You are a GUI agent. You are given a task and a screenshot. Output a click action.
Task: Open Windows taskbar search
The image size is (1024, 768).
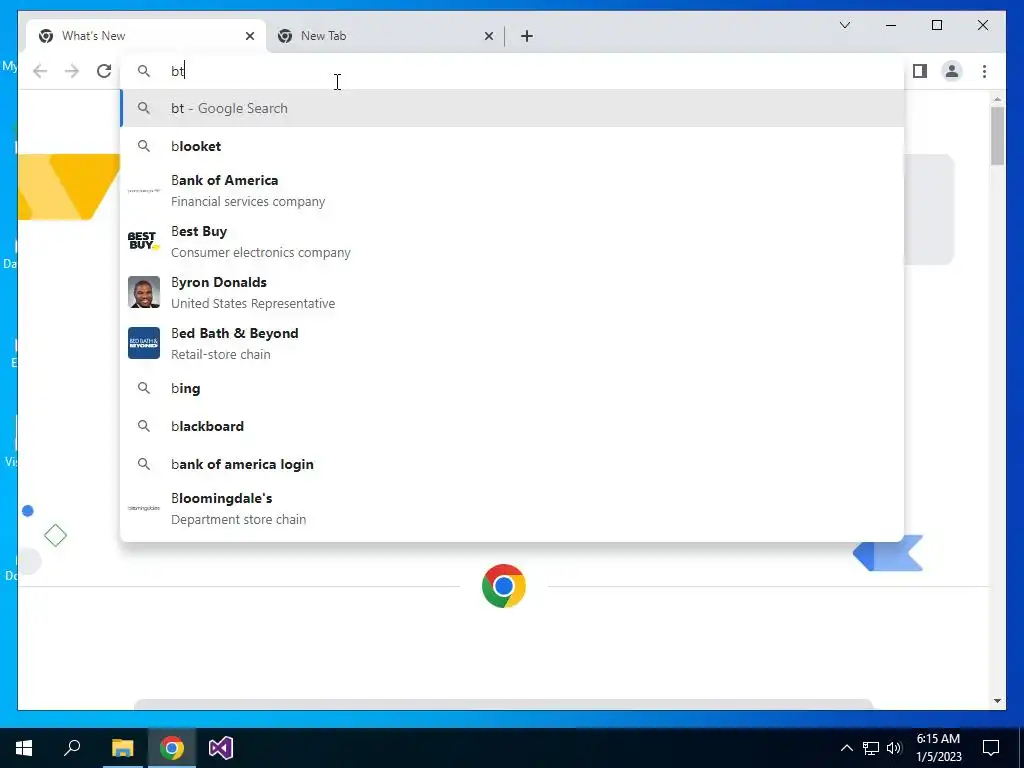click(x=72, y=748)
